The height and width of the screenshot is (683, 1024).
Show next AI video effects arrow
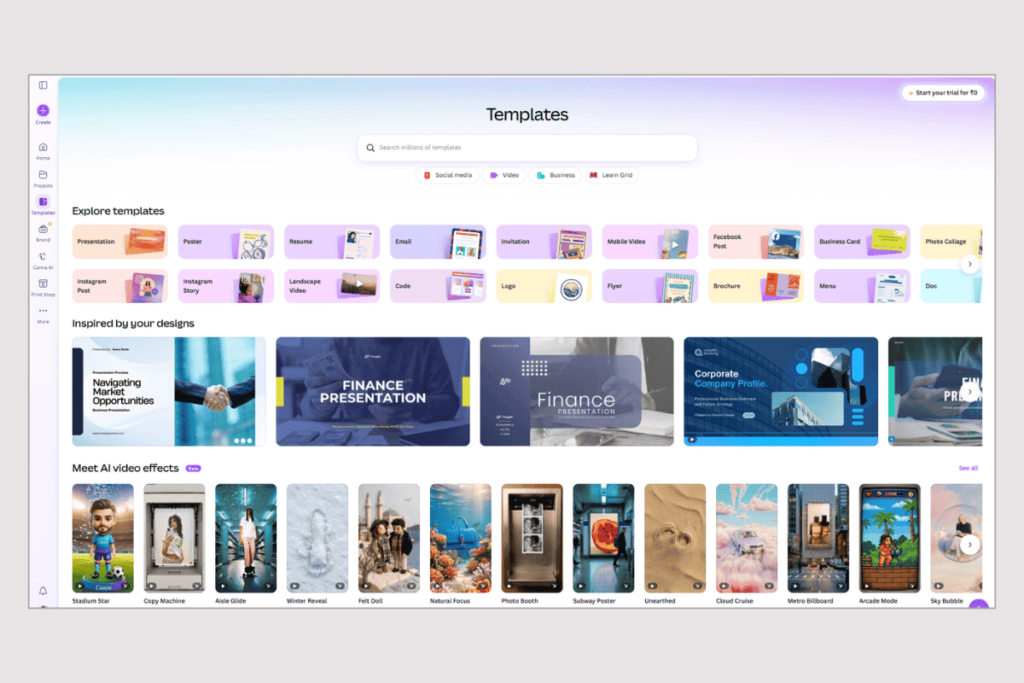coord(970,544)
